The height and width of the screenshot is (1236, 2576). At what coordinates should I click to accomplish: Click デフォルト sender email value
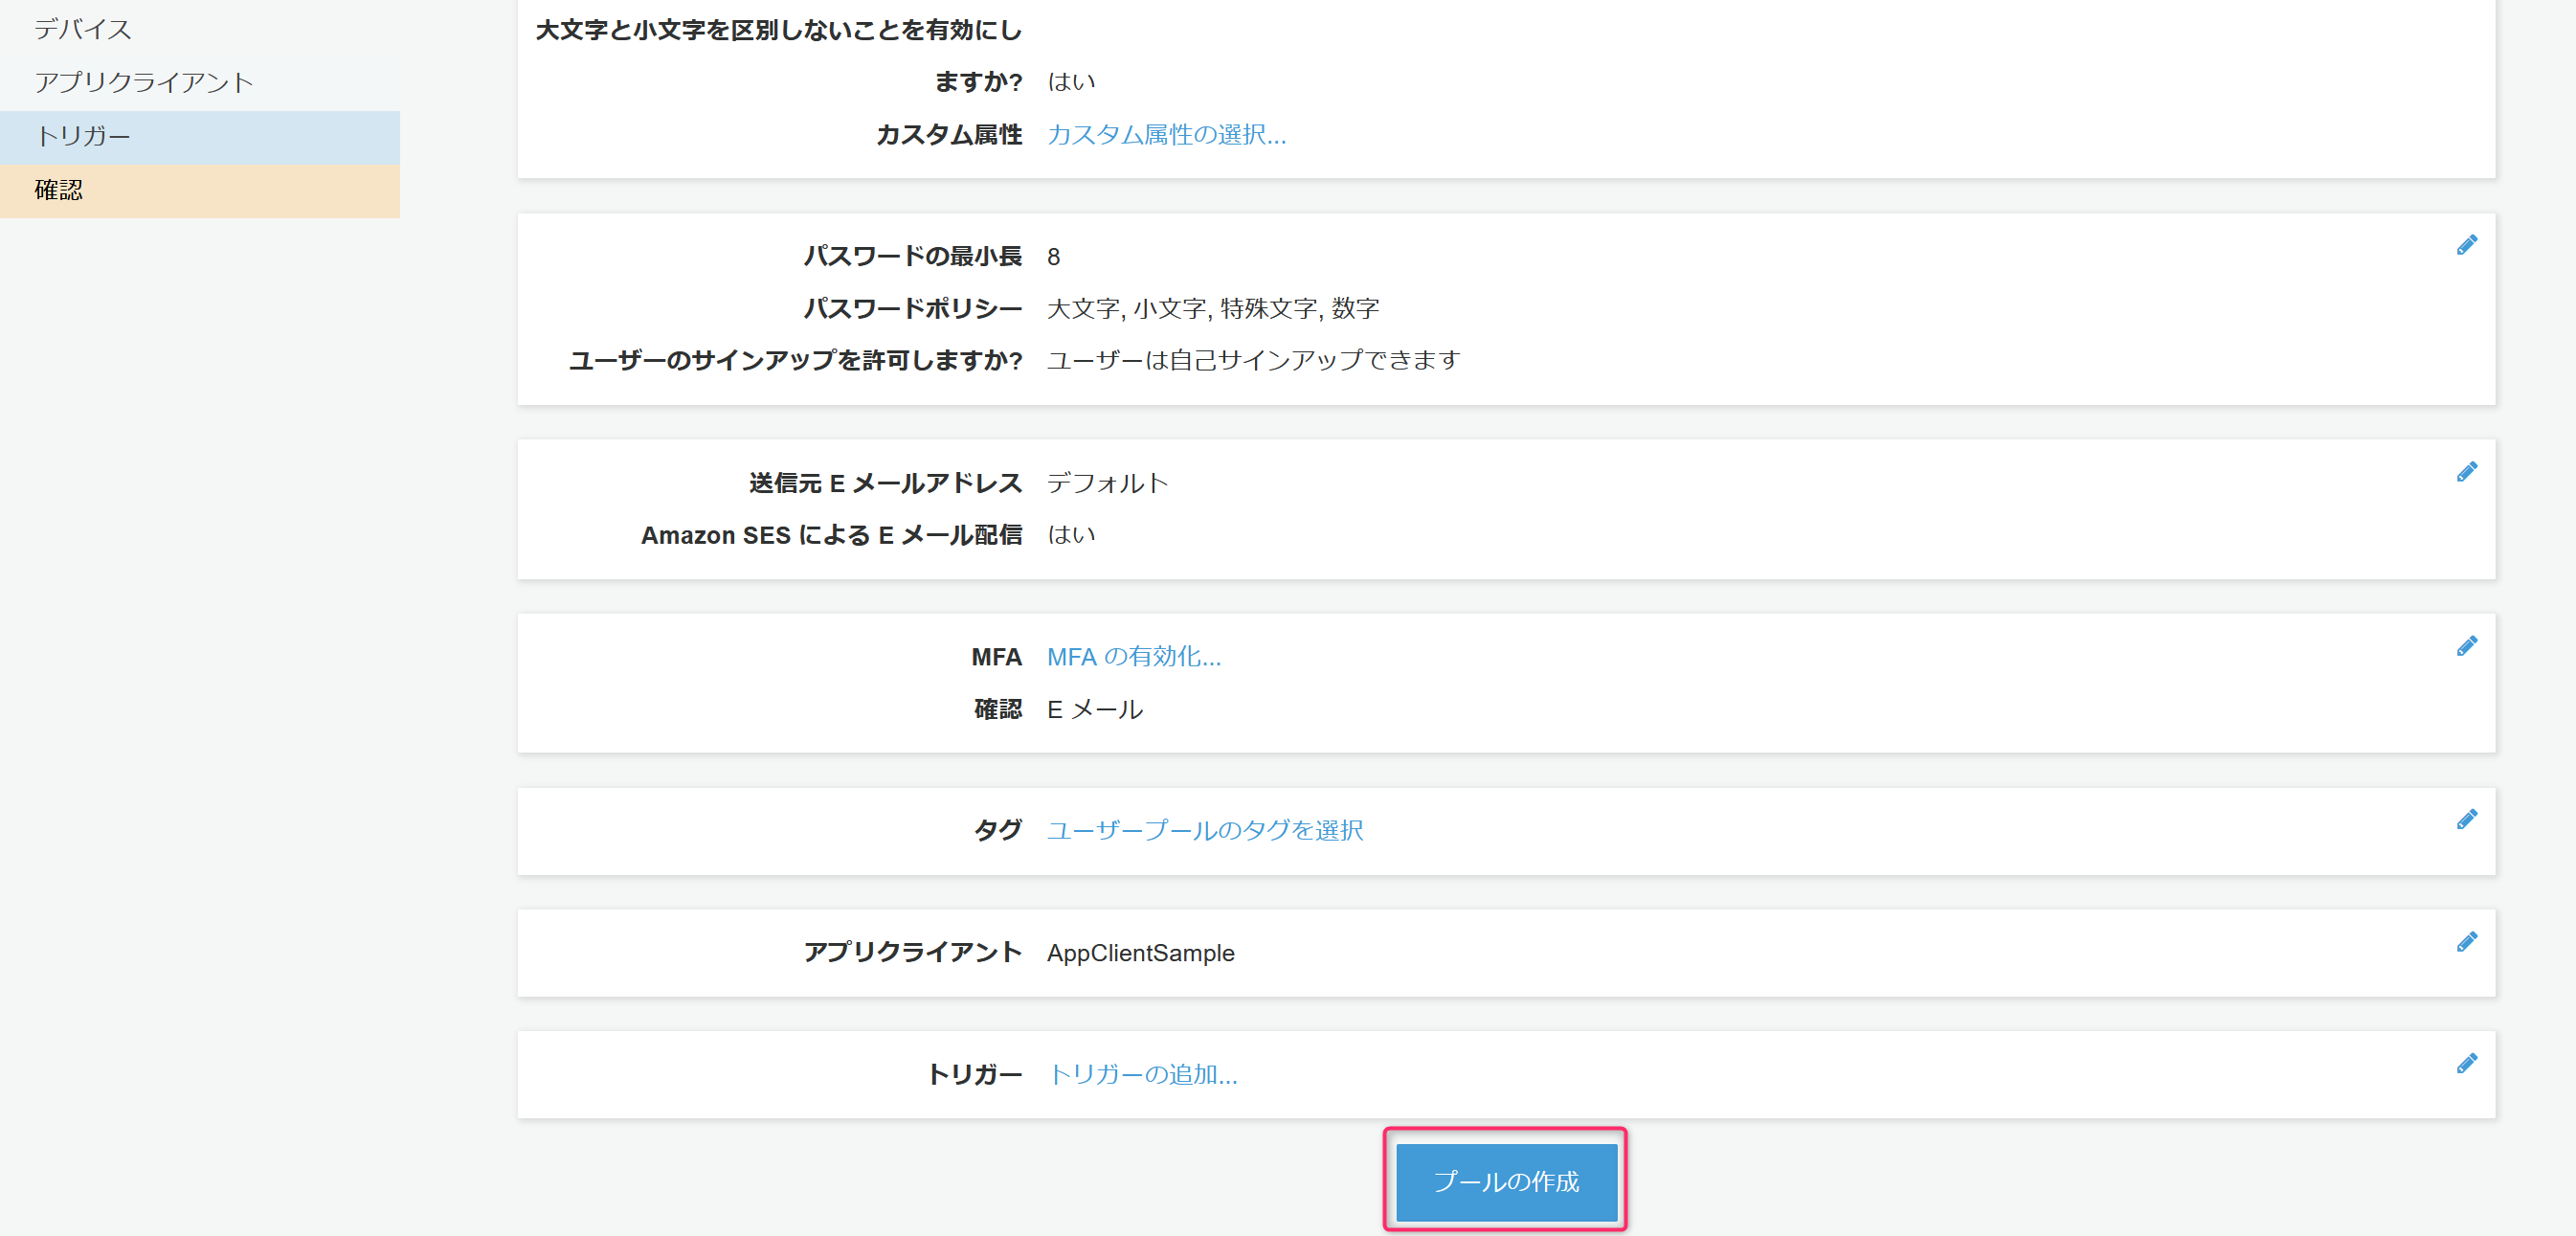[1107, 483]
